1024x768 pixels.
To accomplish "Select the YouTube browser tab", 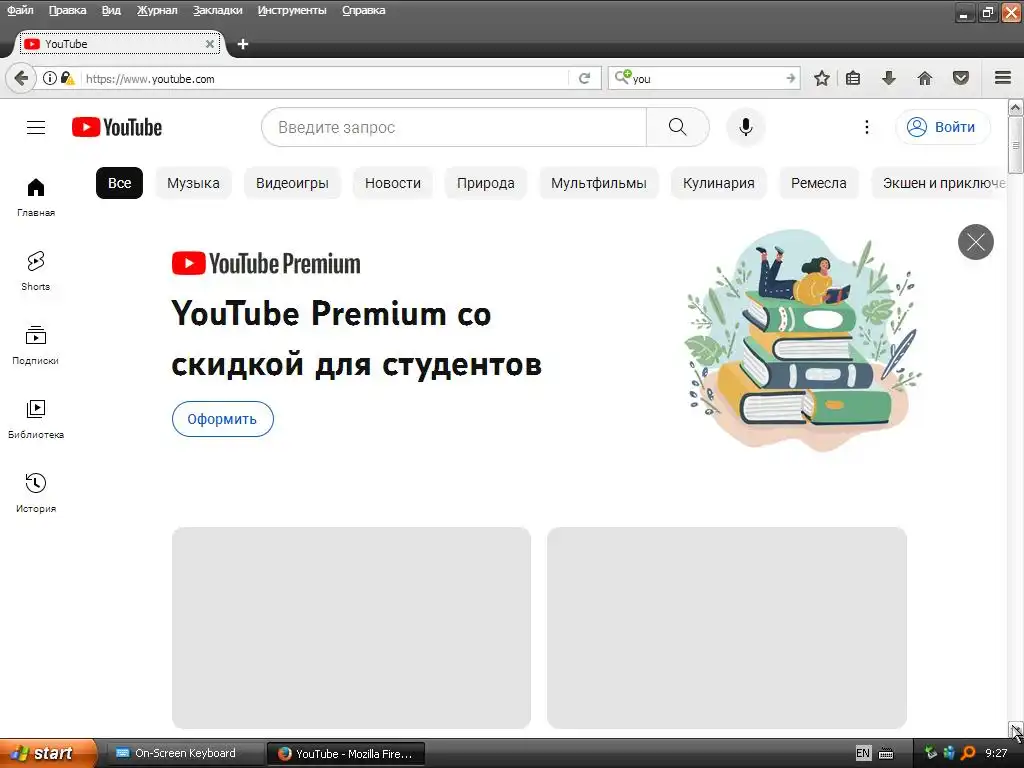I will coord(120,44).
